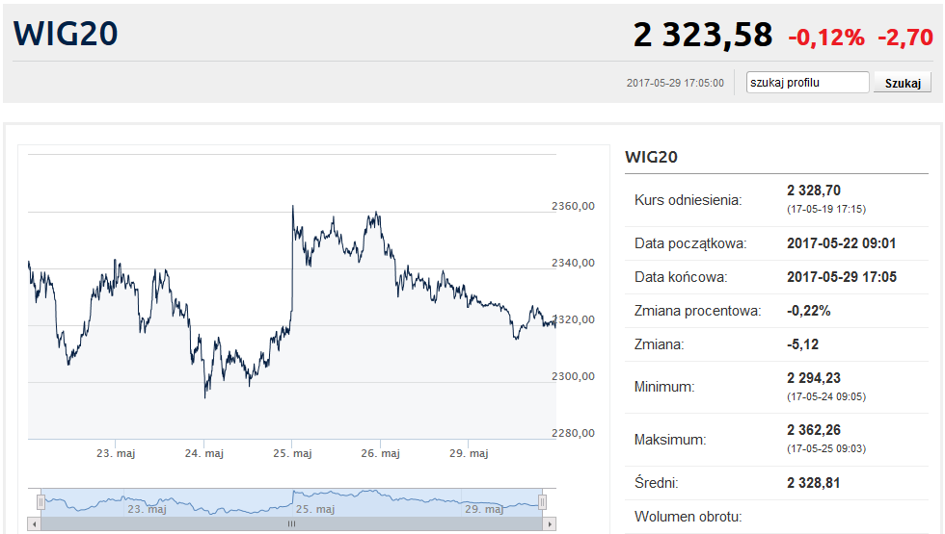
Task: Click the end date 2017-05-29 17:05
Action: (842, 277)
